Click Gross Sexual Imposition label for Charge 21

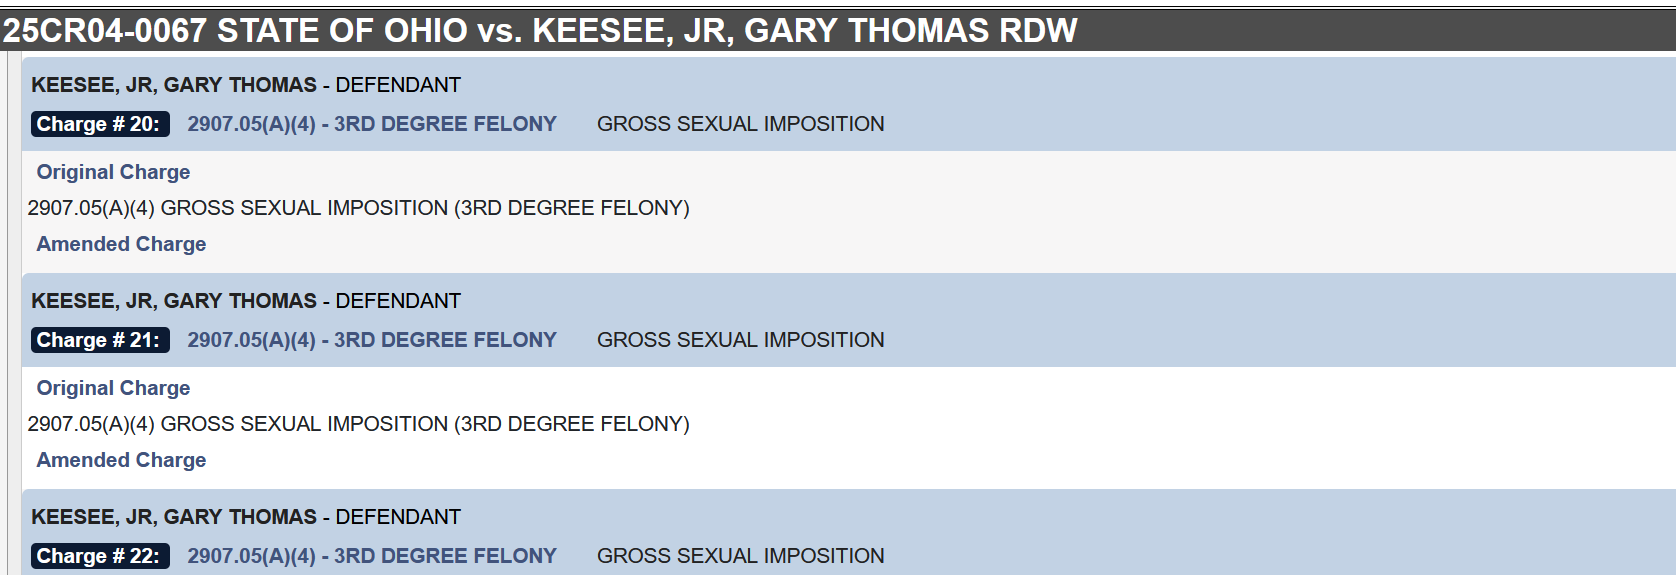pyautogui.click(x=741, y=340)
